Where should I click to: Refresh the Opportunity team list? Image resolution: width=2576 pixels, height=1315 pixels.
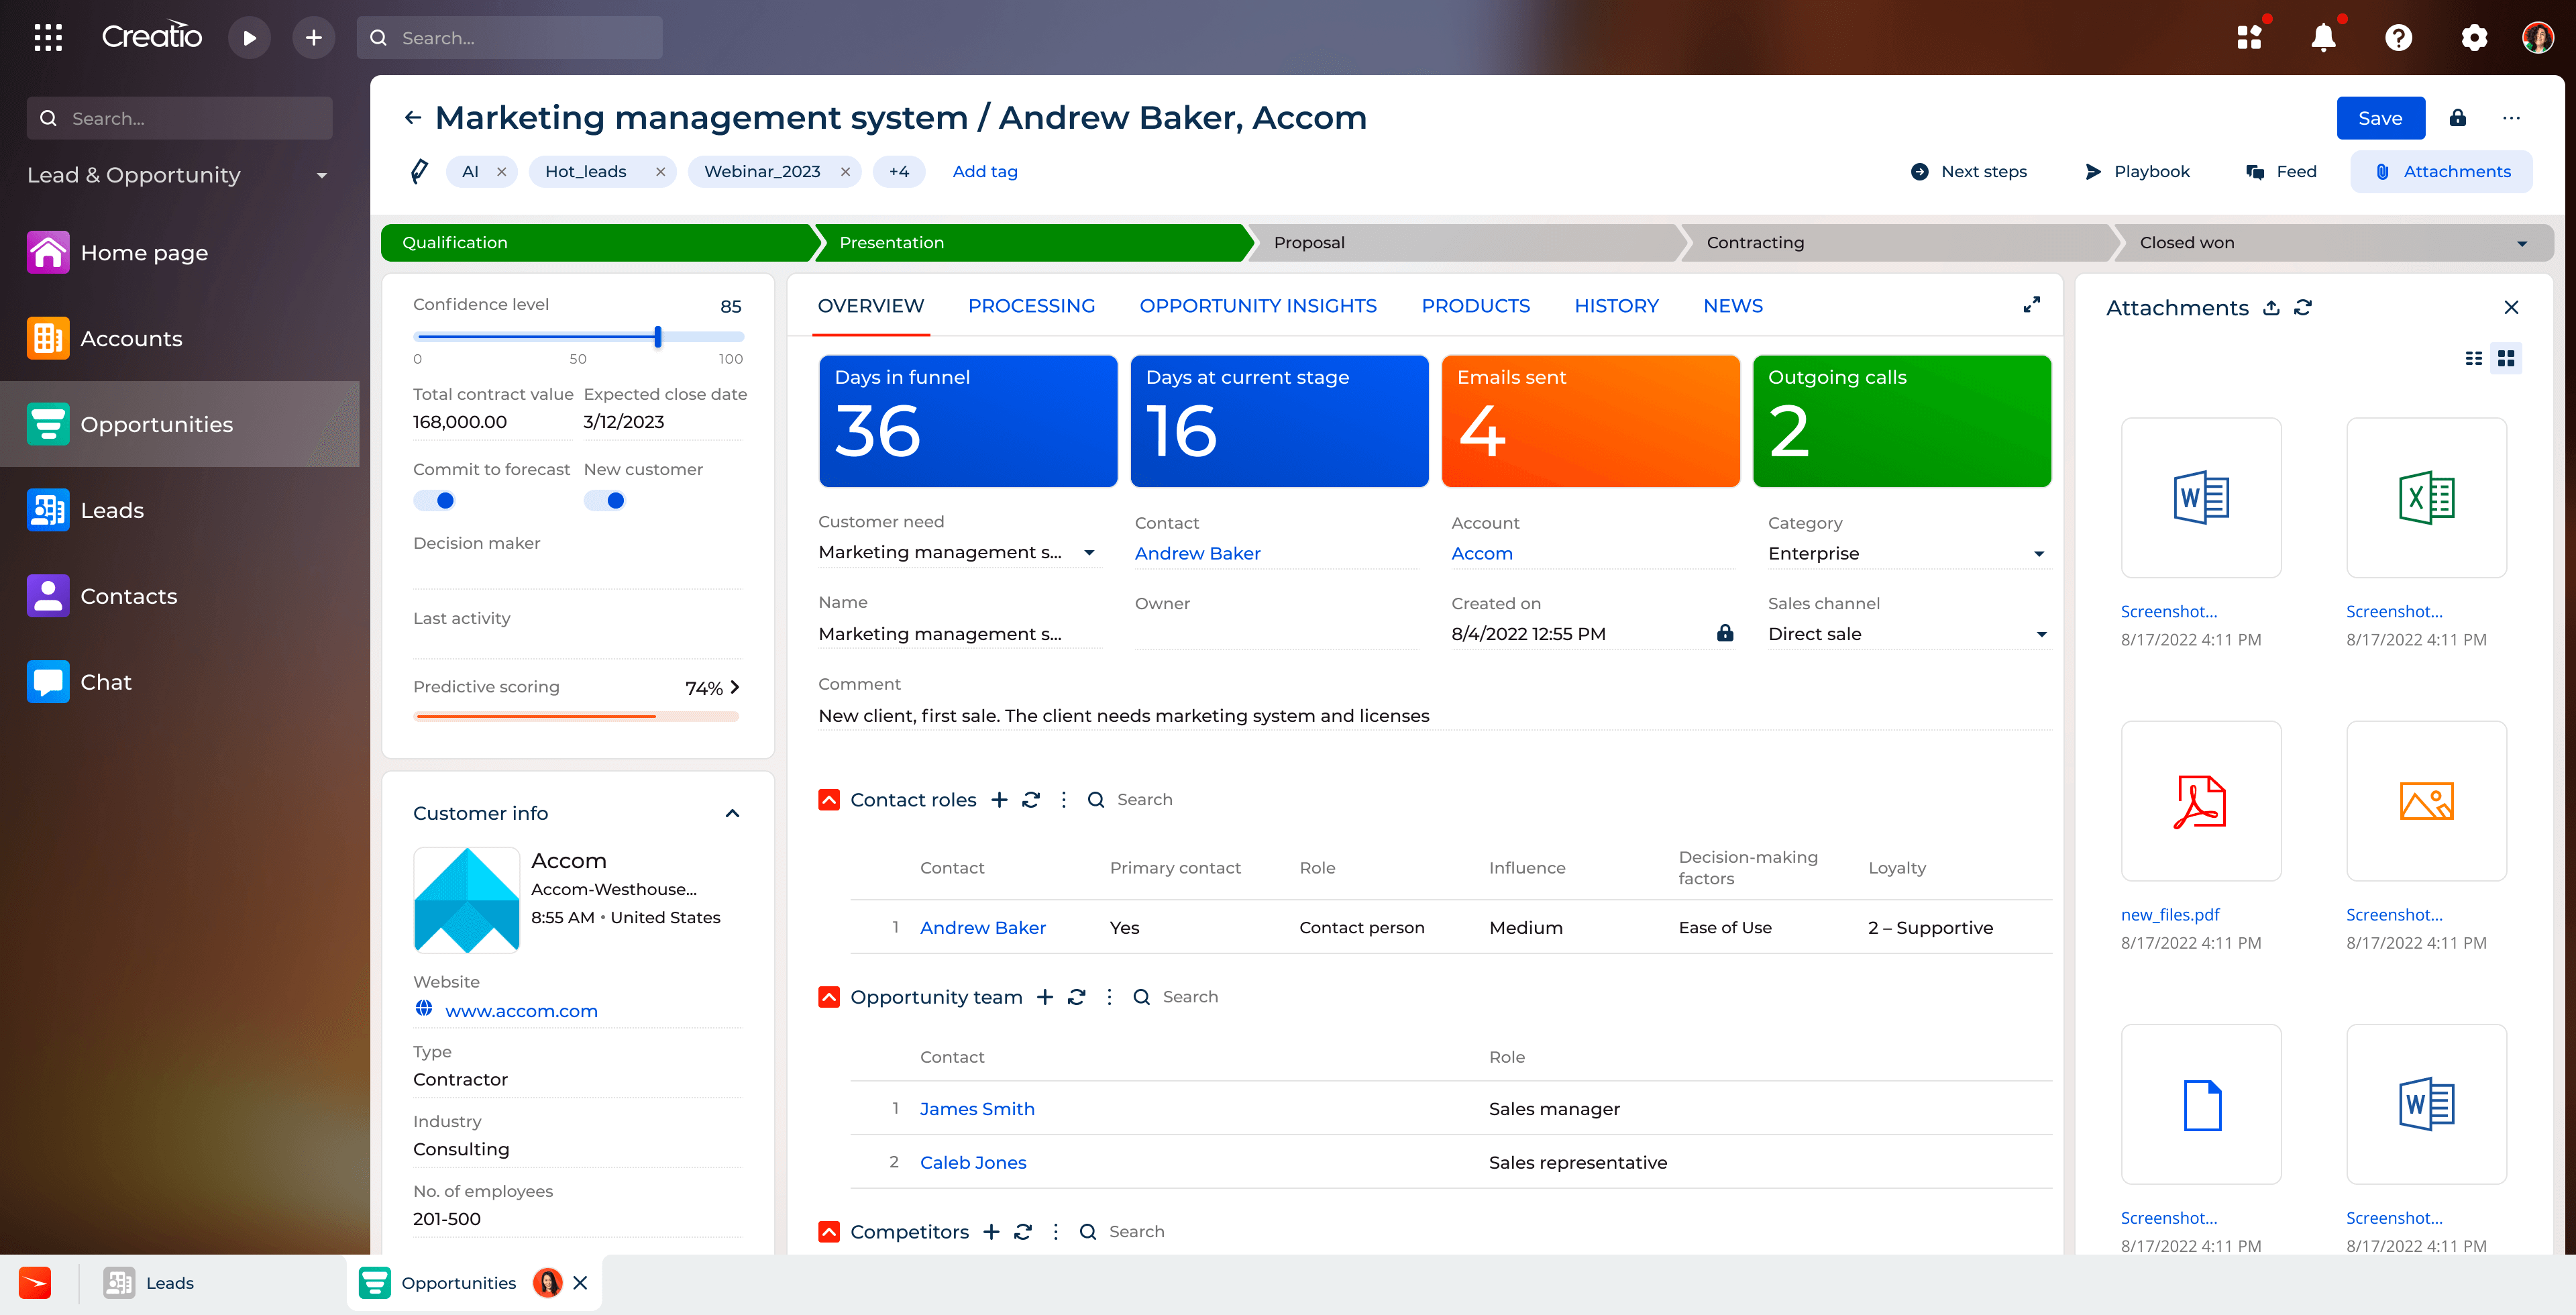tap(1077, 997)
